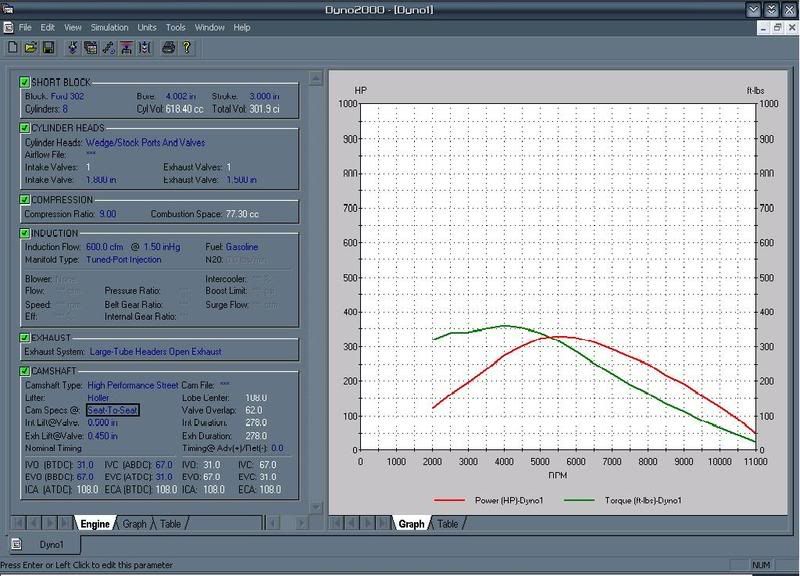
Task: Click the red-topped stand toolbar icon
Action: point(127,48)
